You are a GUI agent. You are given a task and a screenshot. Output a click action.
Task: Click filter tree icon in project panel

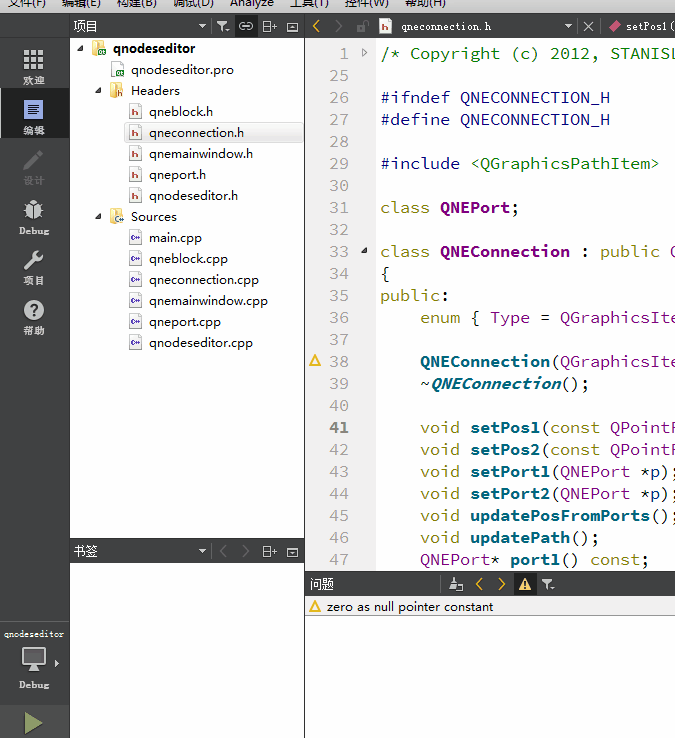point(223,26)
